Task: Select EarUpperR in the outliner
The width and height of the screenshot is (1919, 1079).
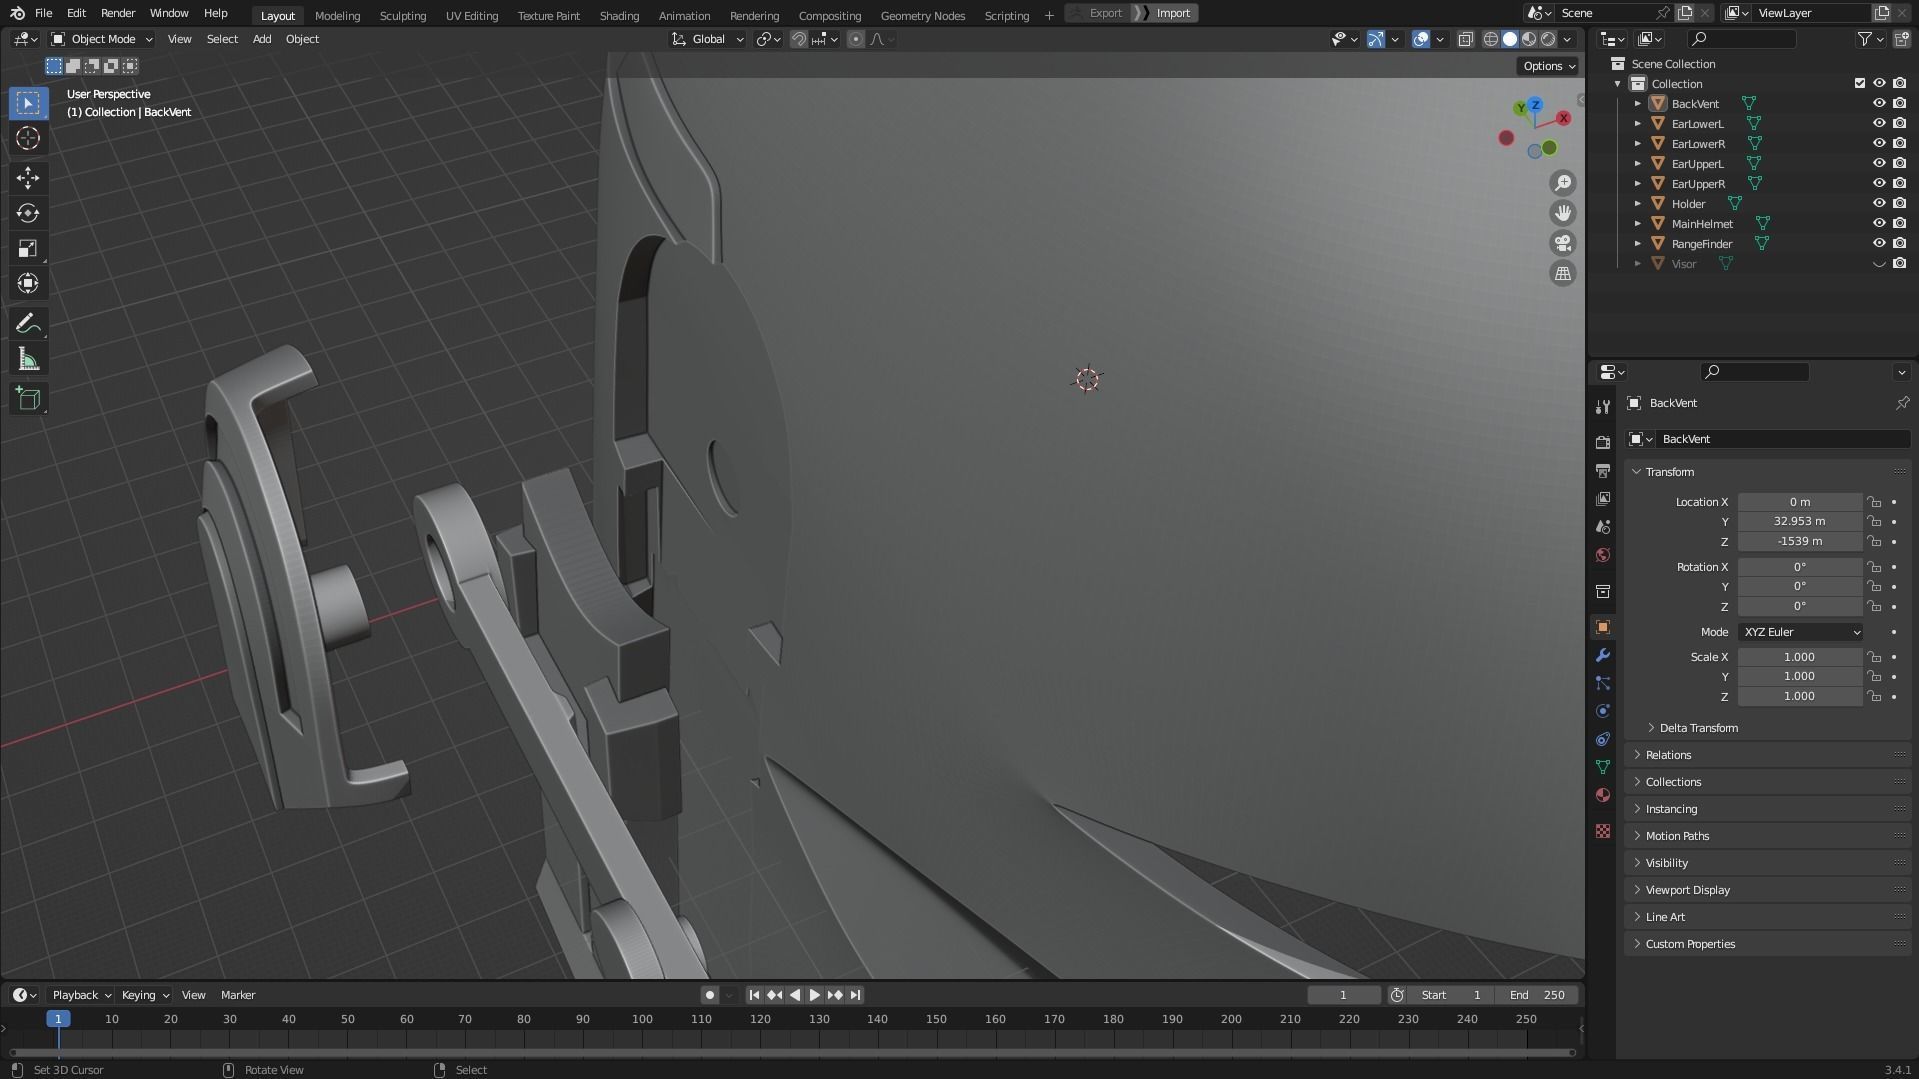Action: [1698, 184]
